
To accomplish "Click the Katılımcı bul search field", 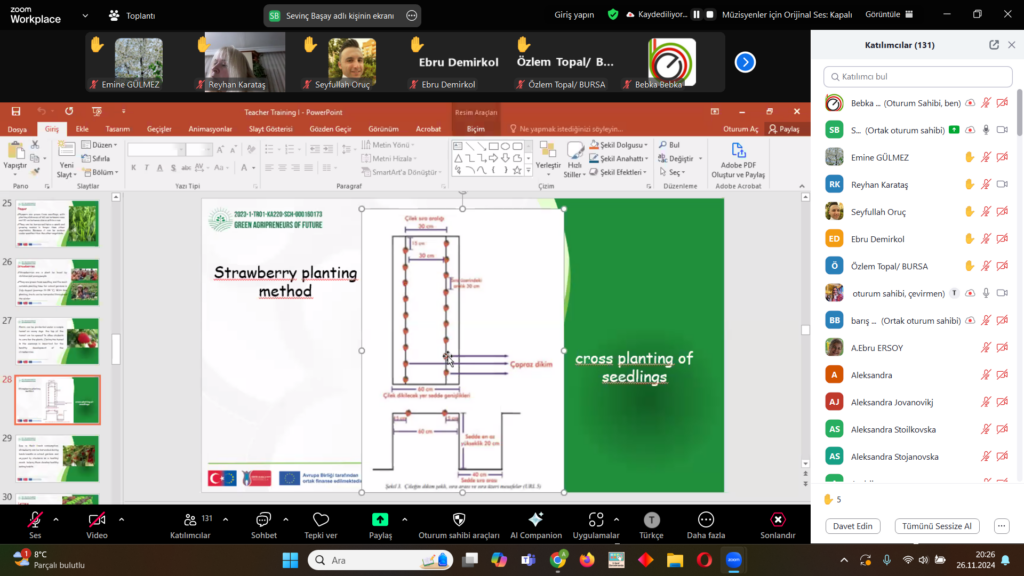I will click(x=915, y=76).
